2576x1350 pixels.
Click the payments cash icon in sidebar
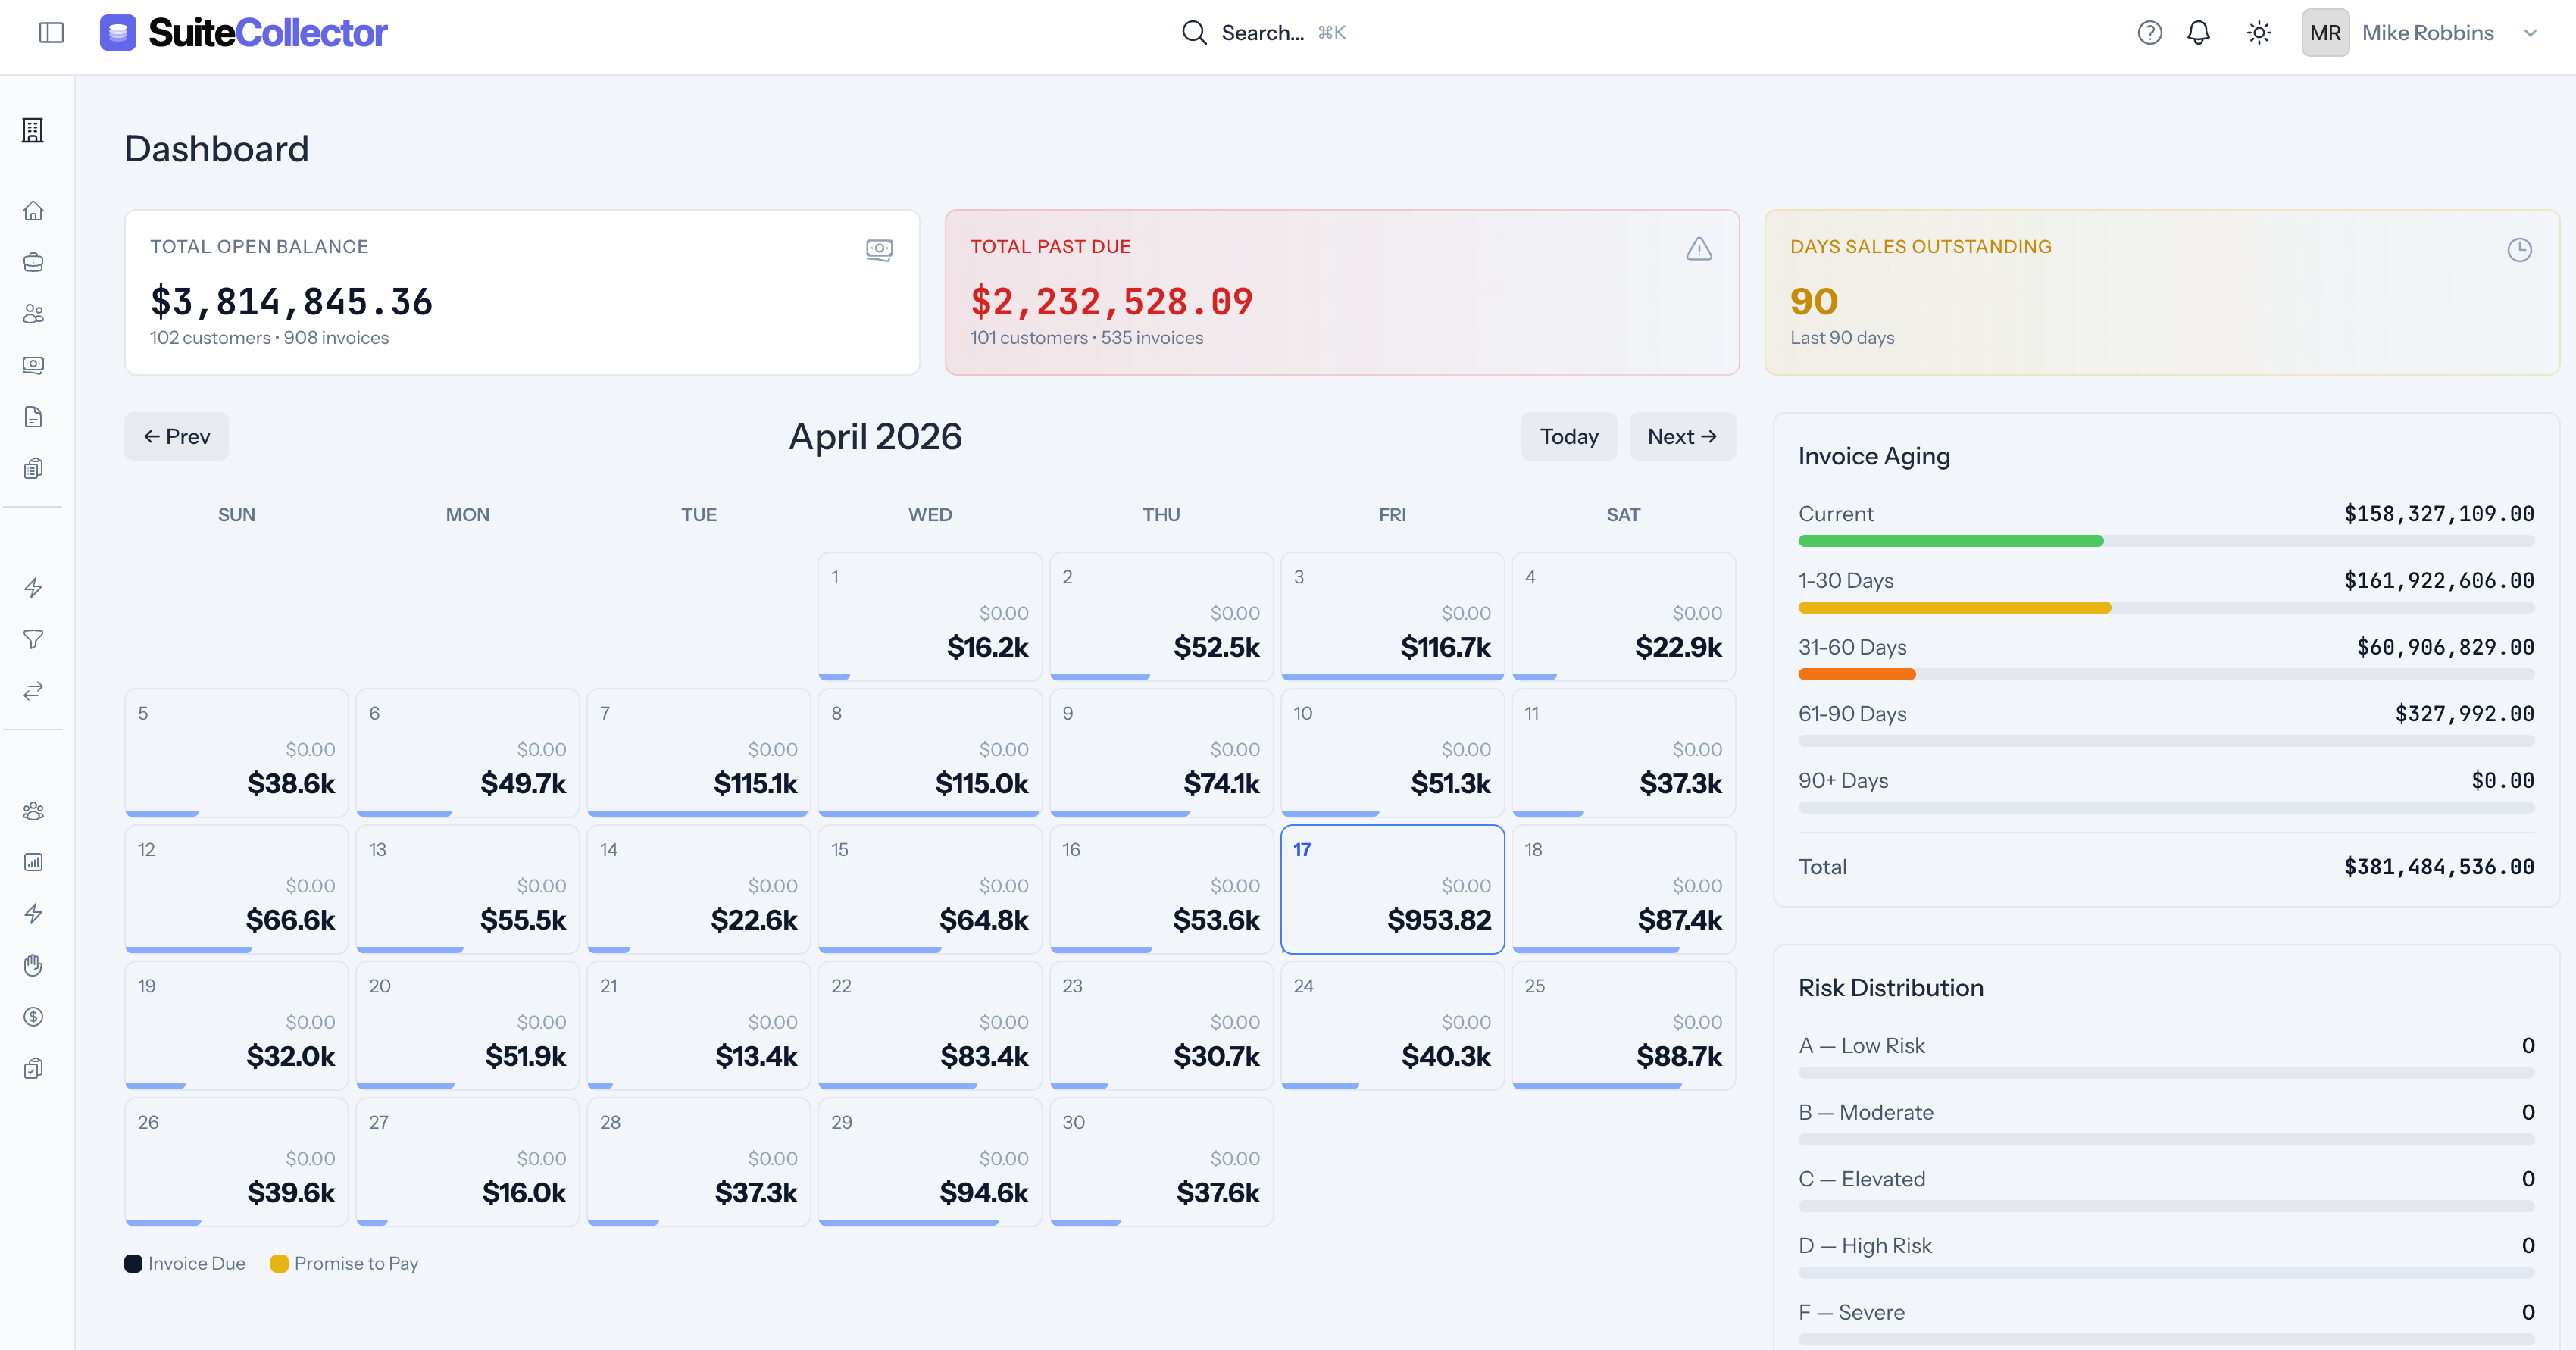click(x=33, y=365)
